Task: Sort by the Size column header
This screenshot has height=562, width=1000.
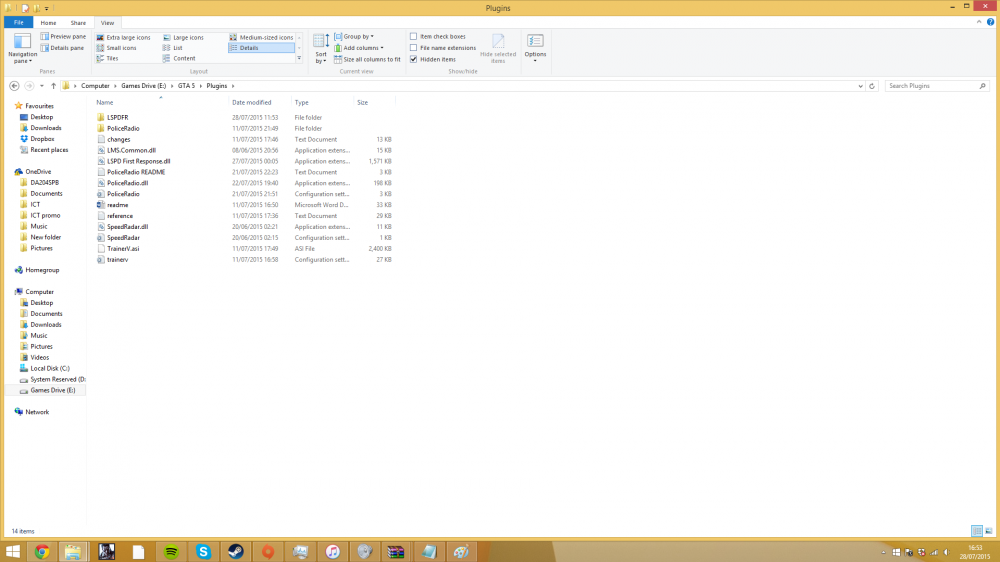Action: [x=362, y=102]
